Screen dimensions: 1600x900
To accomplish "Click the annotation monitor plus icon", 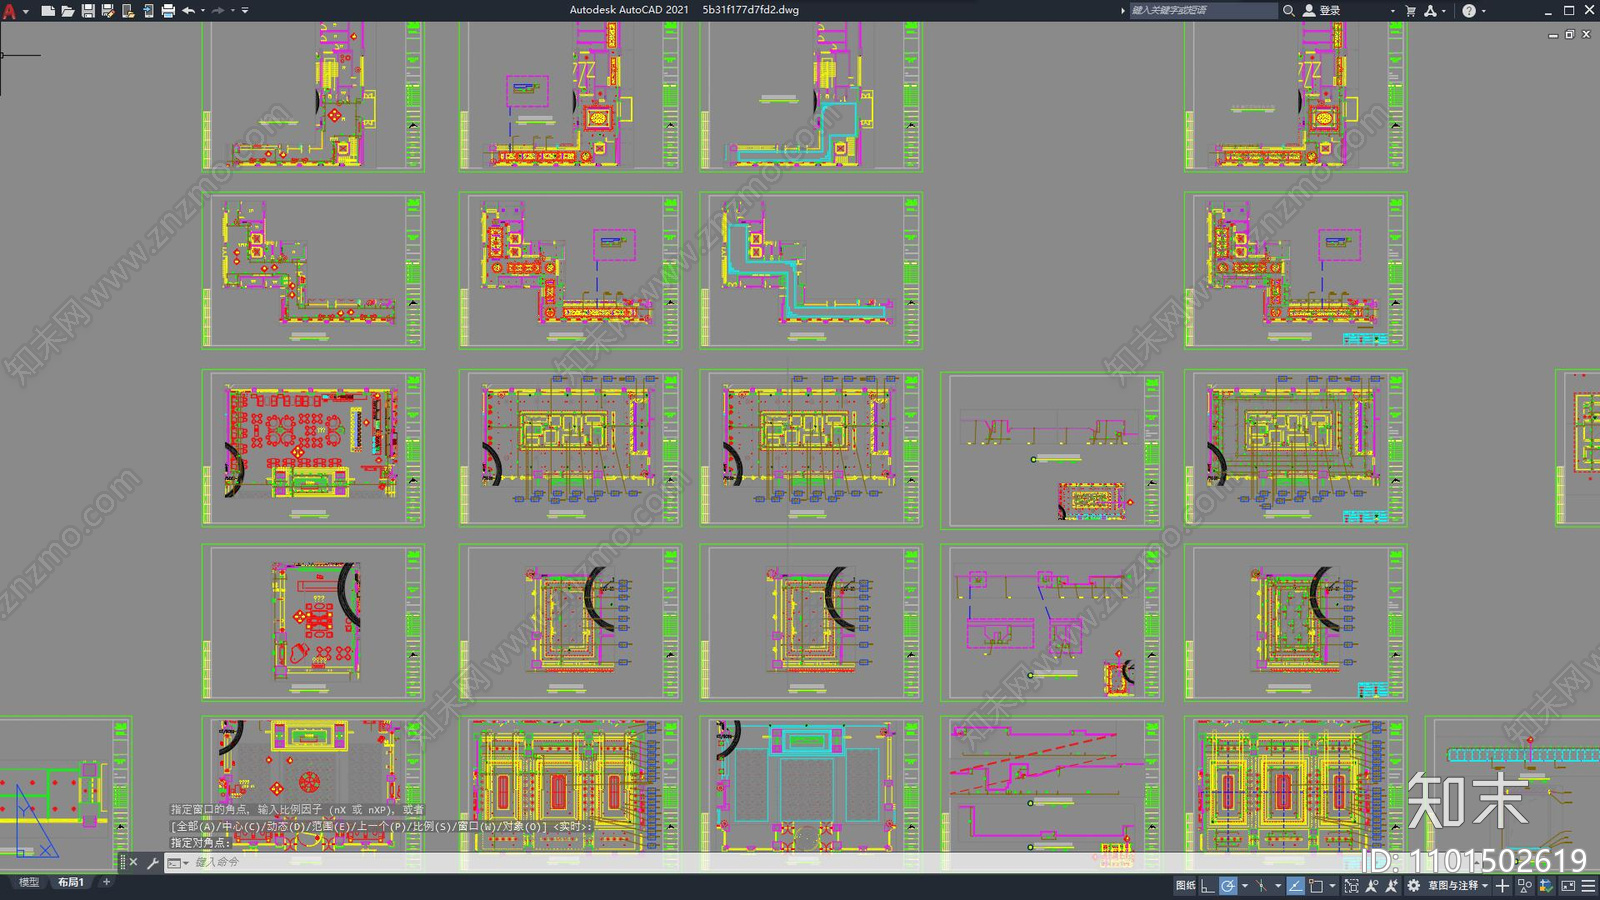I will point(1502,886).
